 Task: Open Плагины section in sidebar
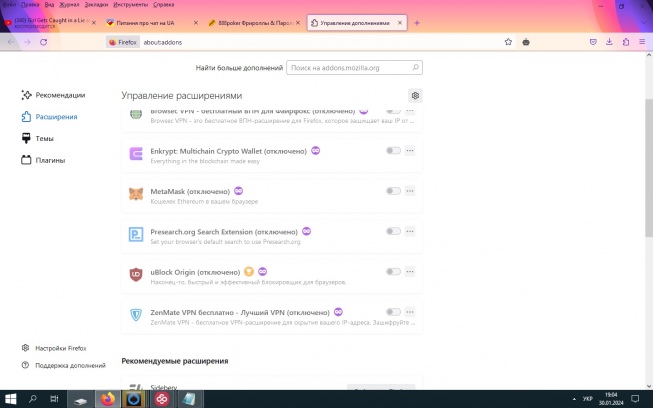click(x=43, y=160)
